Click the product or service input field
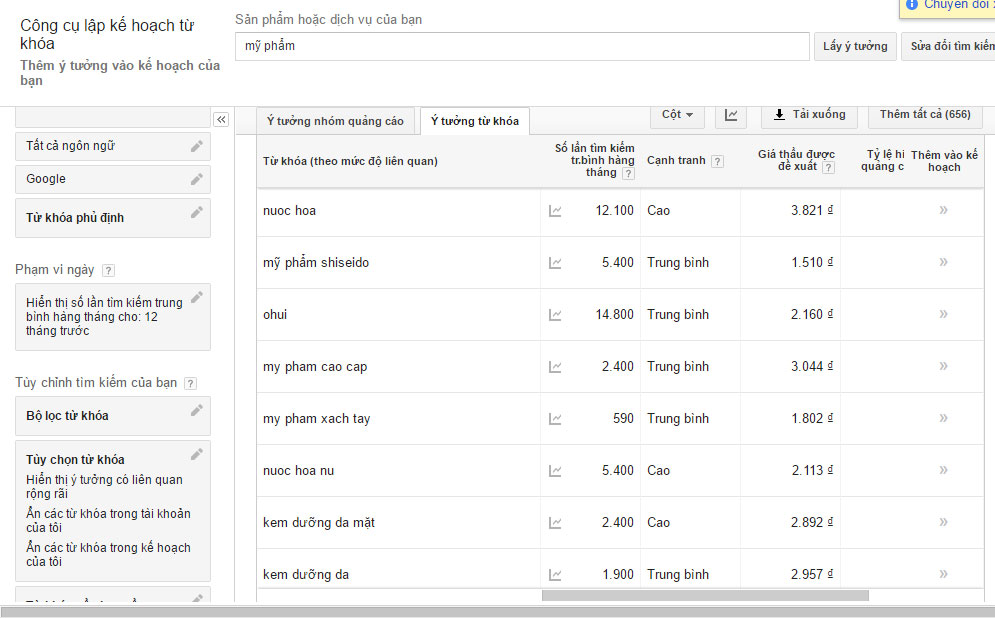 [x=522, y=46]
